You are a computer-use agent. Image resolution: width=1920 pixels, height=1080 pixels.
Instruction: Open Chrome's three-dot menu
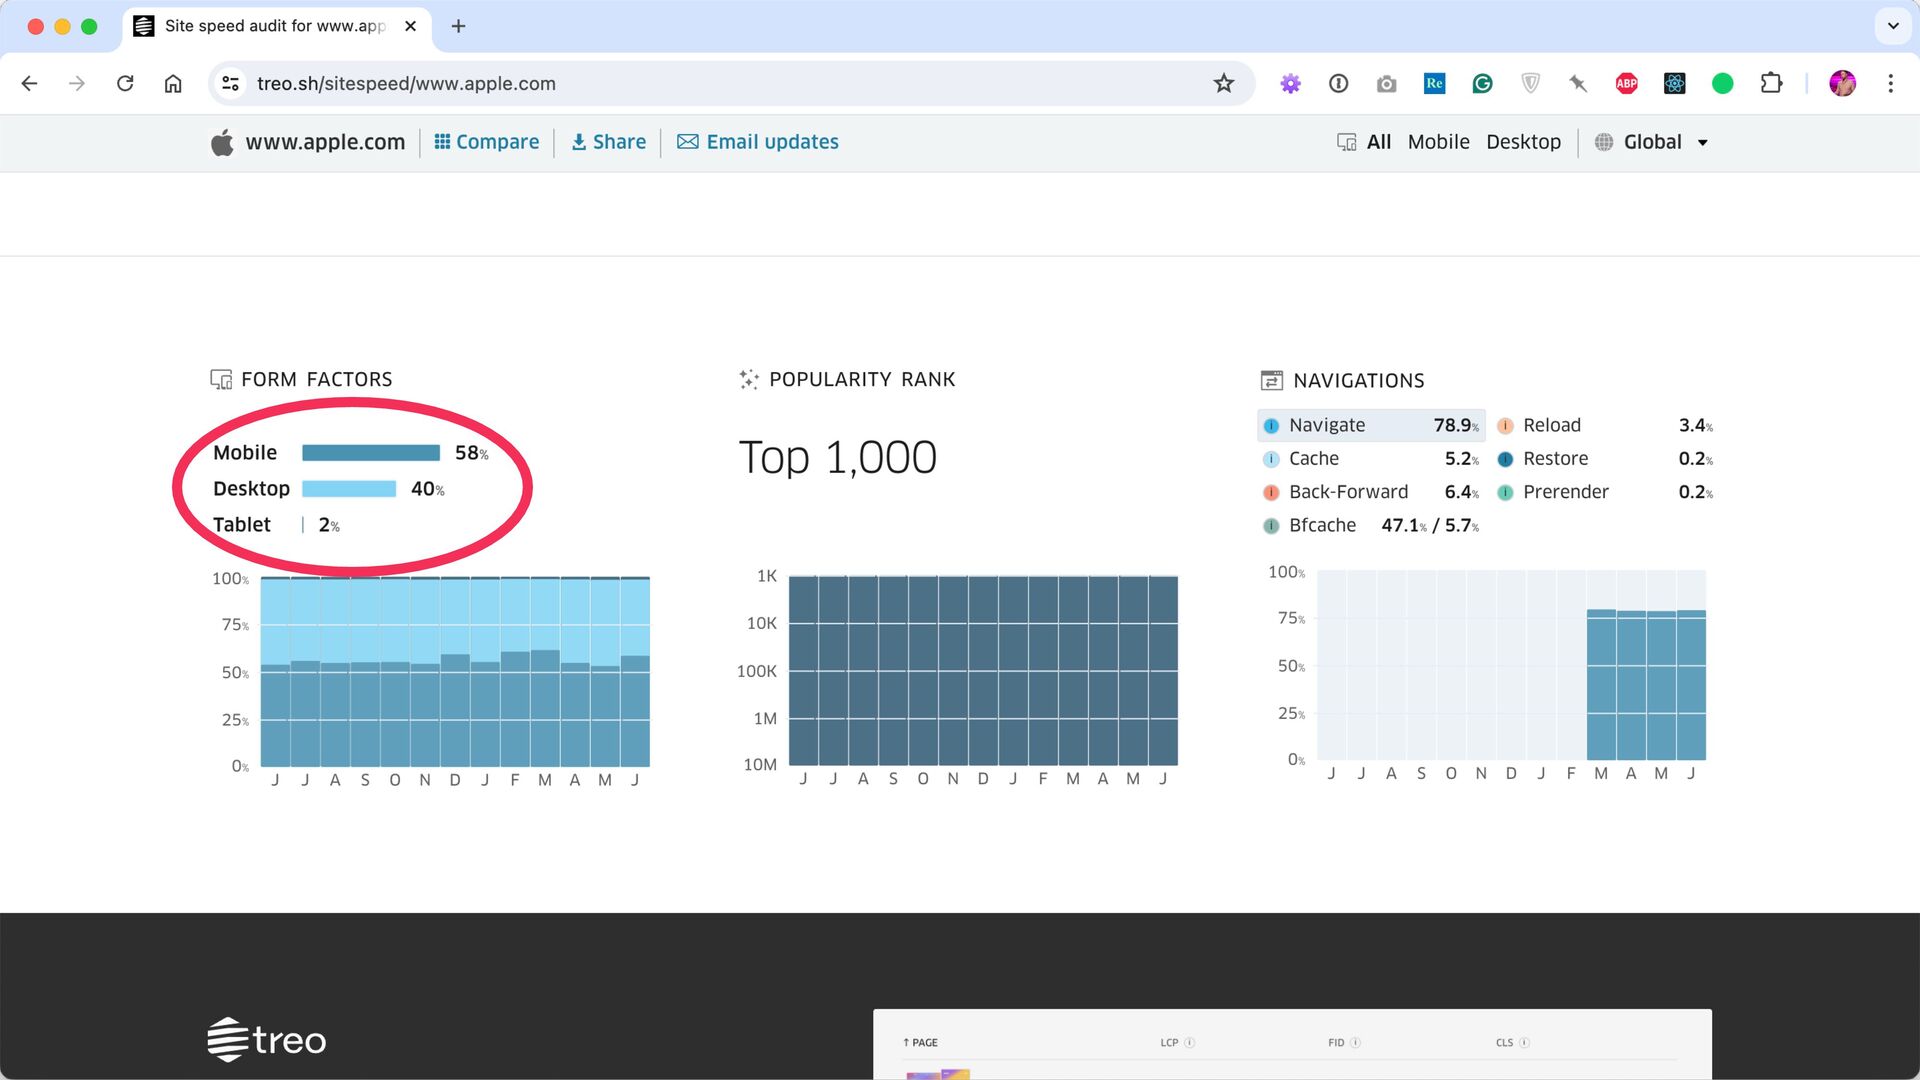(1890, 84)
